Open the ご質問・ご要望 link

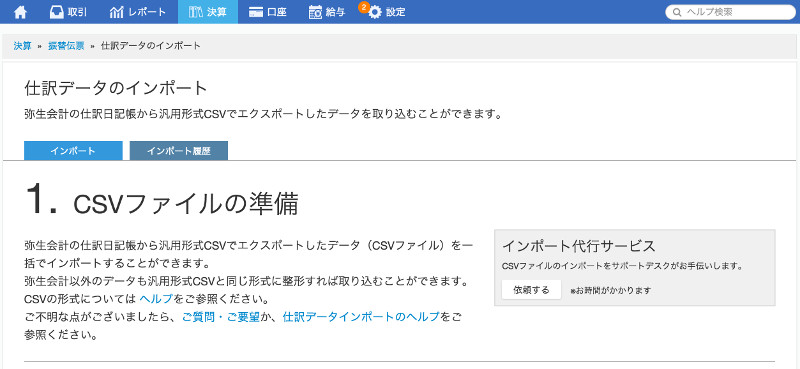(221, 317)
